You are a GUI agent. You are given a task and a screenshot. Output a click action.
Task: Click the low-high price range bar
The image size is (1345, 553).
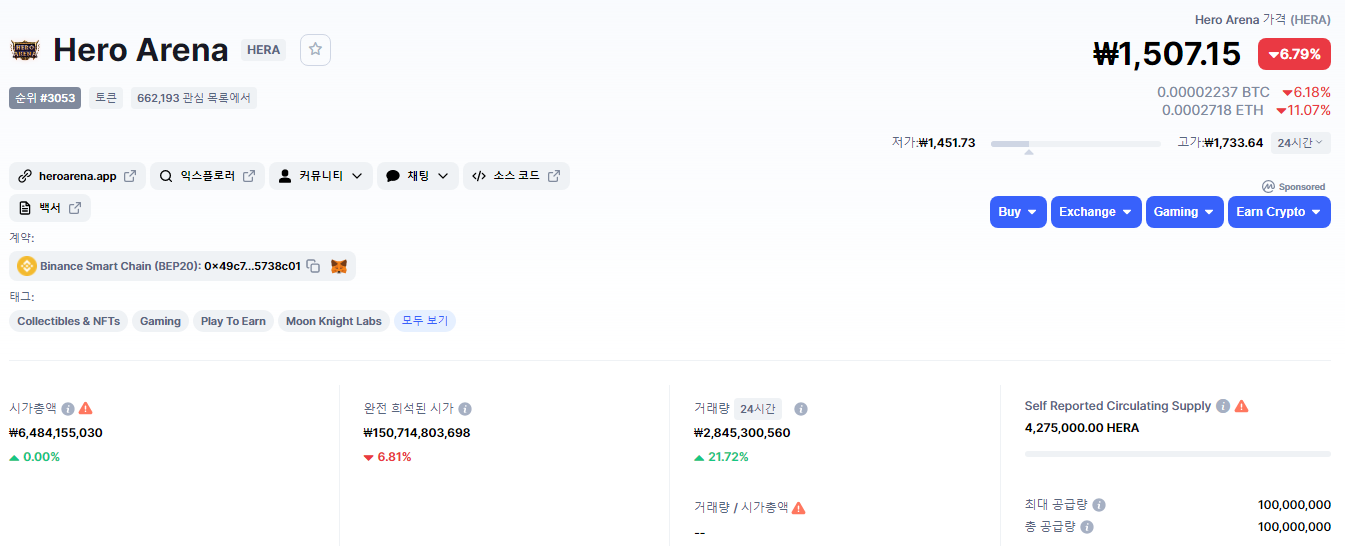click(x=1076, y=144)
